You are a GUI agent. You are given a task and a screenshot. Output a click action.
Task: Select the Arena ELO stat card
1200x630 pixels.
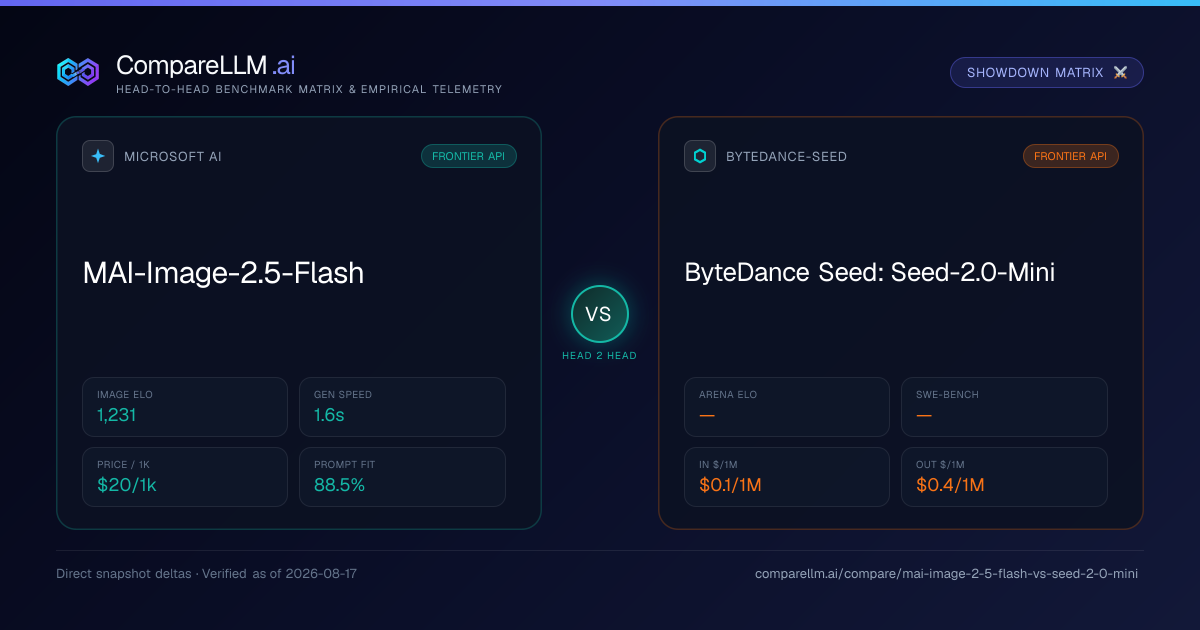[787, 407]
